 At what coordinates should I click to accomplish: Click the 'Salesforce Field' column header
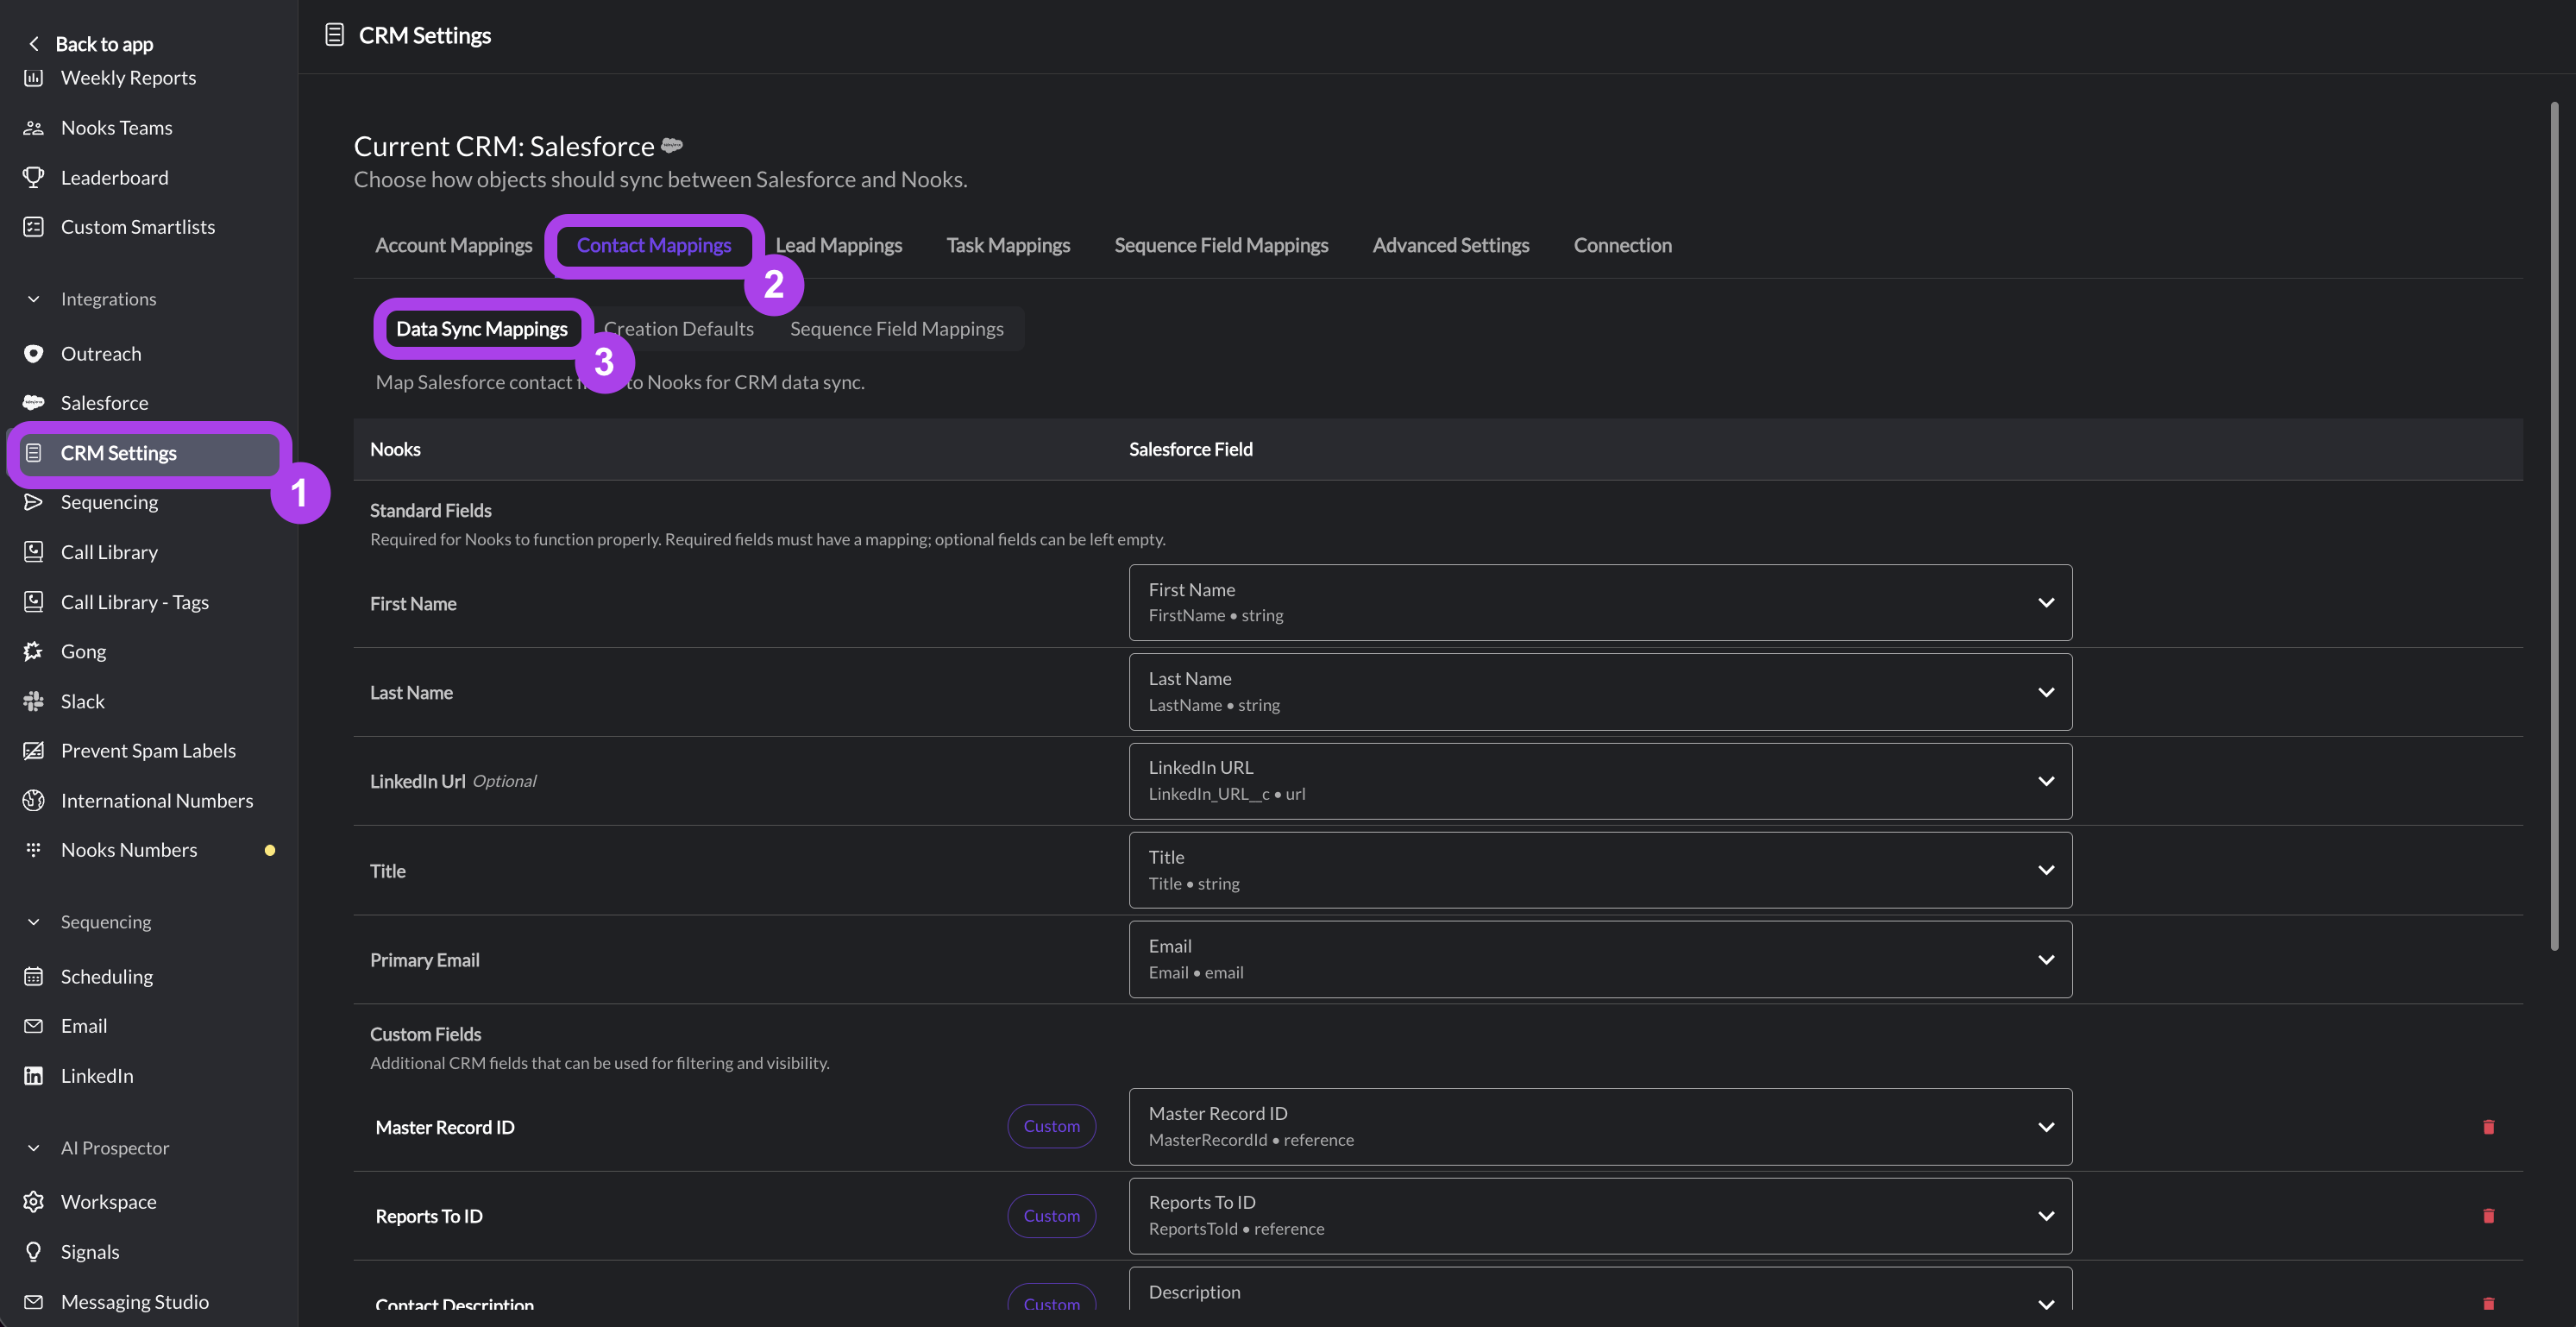[x=1191, y=450]
